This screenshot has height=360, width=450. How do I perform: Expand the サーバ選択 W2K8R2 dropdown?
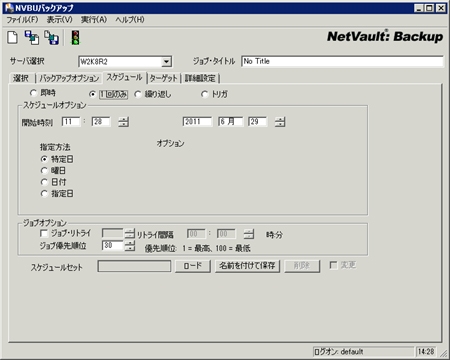click(166, 62)
